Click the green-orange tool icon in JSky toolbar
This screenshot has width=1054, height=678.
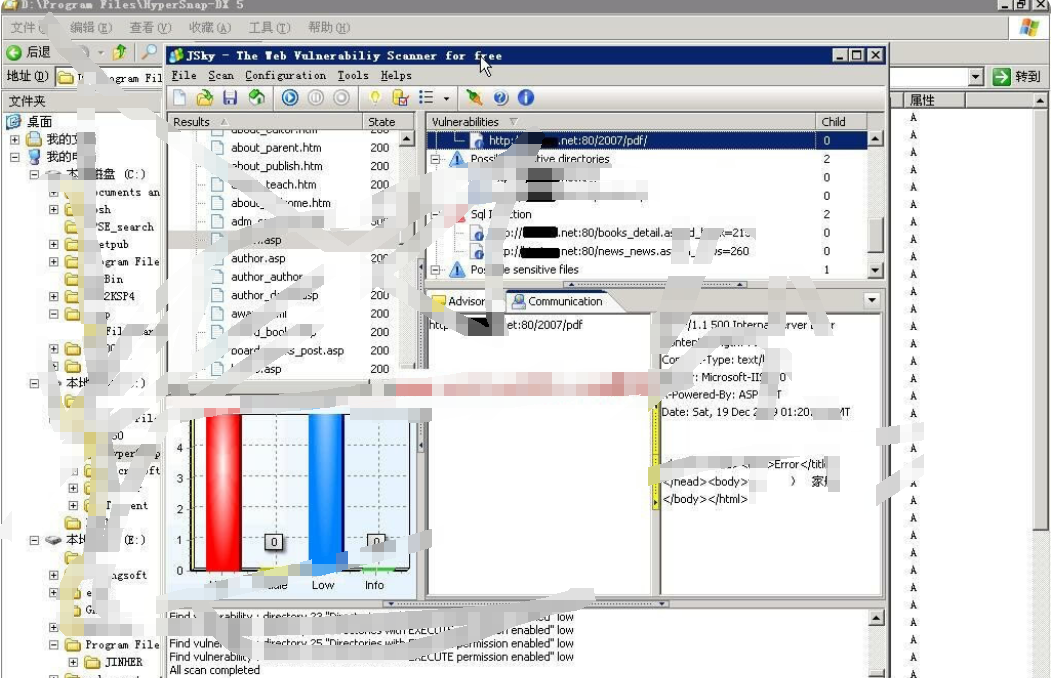click(474, 97)
